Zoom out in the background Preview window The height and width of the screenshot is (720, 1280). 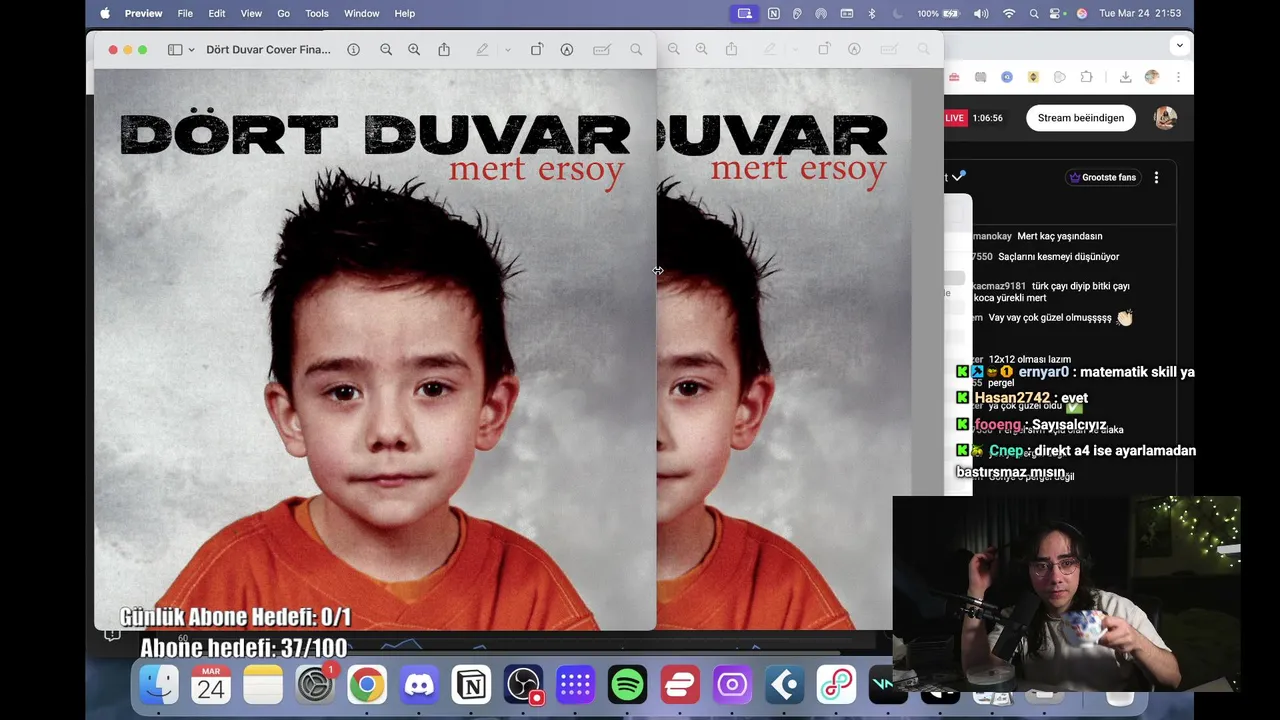click(x=674, y=49)
